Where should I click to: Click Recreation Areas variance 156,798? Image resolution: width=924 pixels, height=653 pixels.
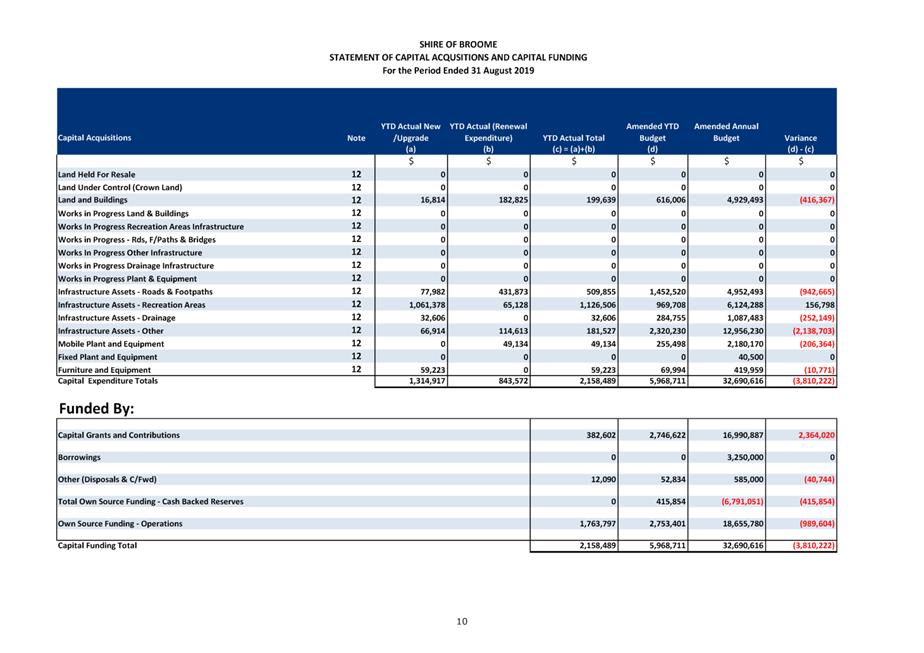tap(820, 305)
